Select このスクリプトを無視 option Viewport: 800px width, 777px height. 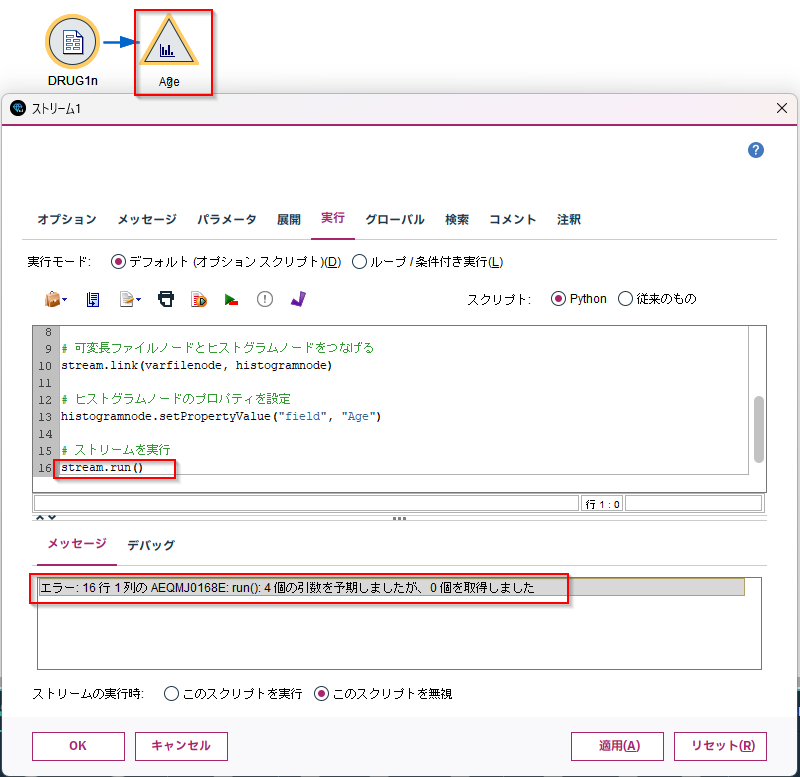pos(321,694)
